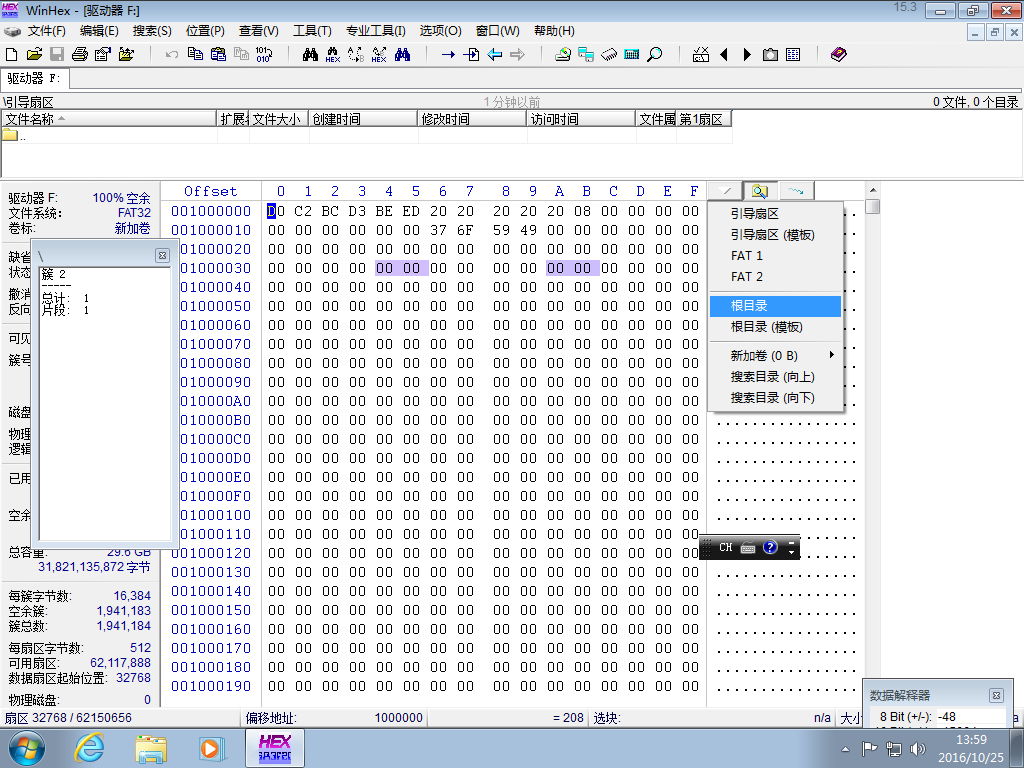Click the black Previous triangle icon

pyautogui.click(x=724, y=55)
